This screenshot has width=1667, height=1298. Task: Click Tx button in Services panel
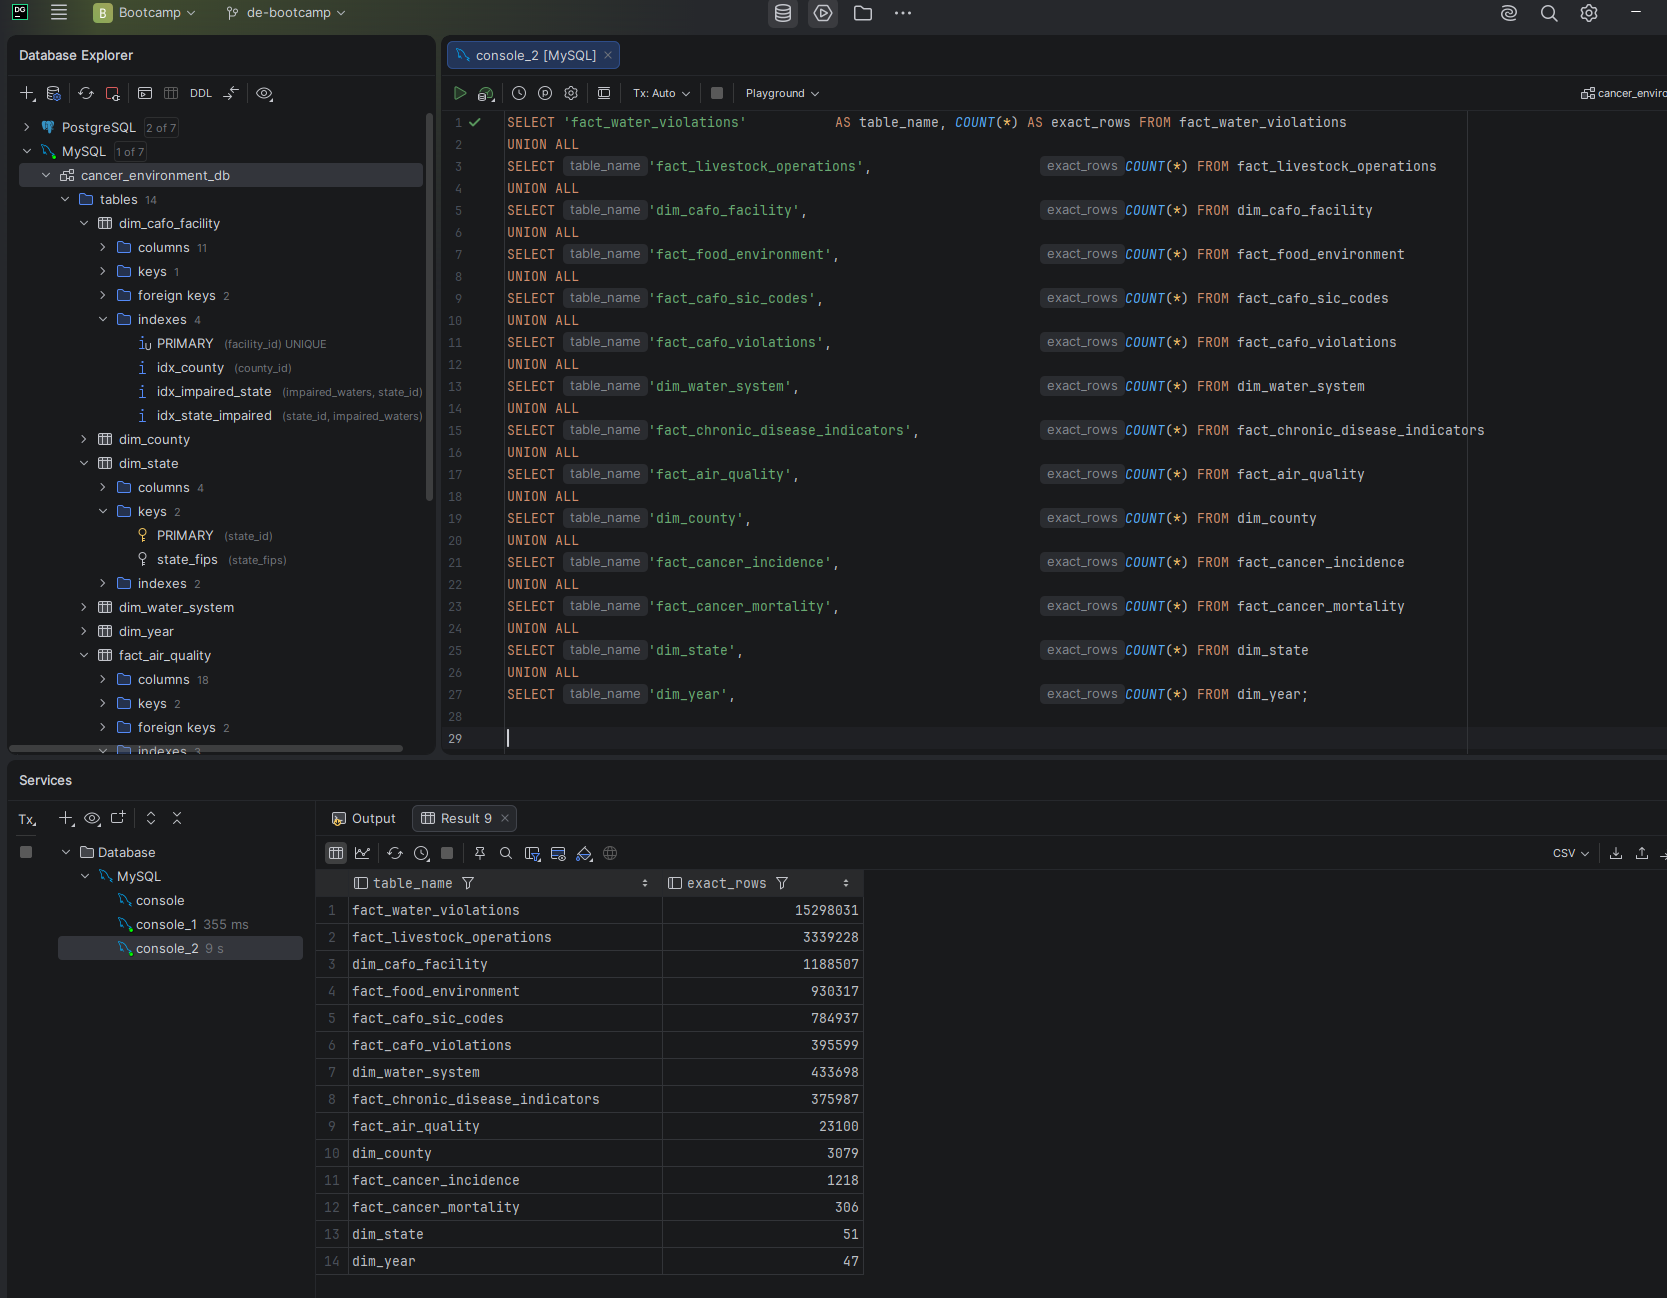point(27,819)
